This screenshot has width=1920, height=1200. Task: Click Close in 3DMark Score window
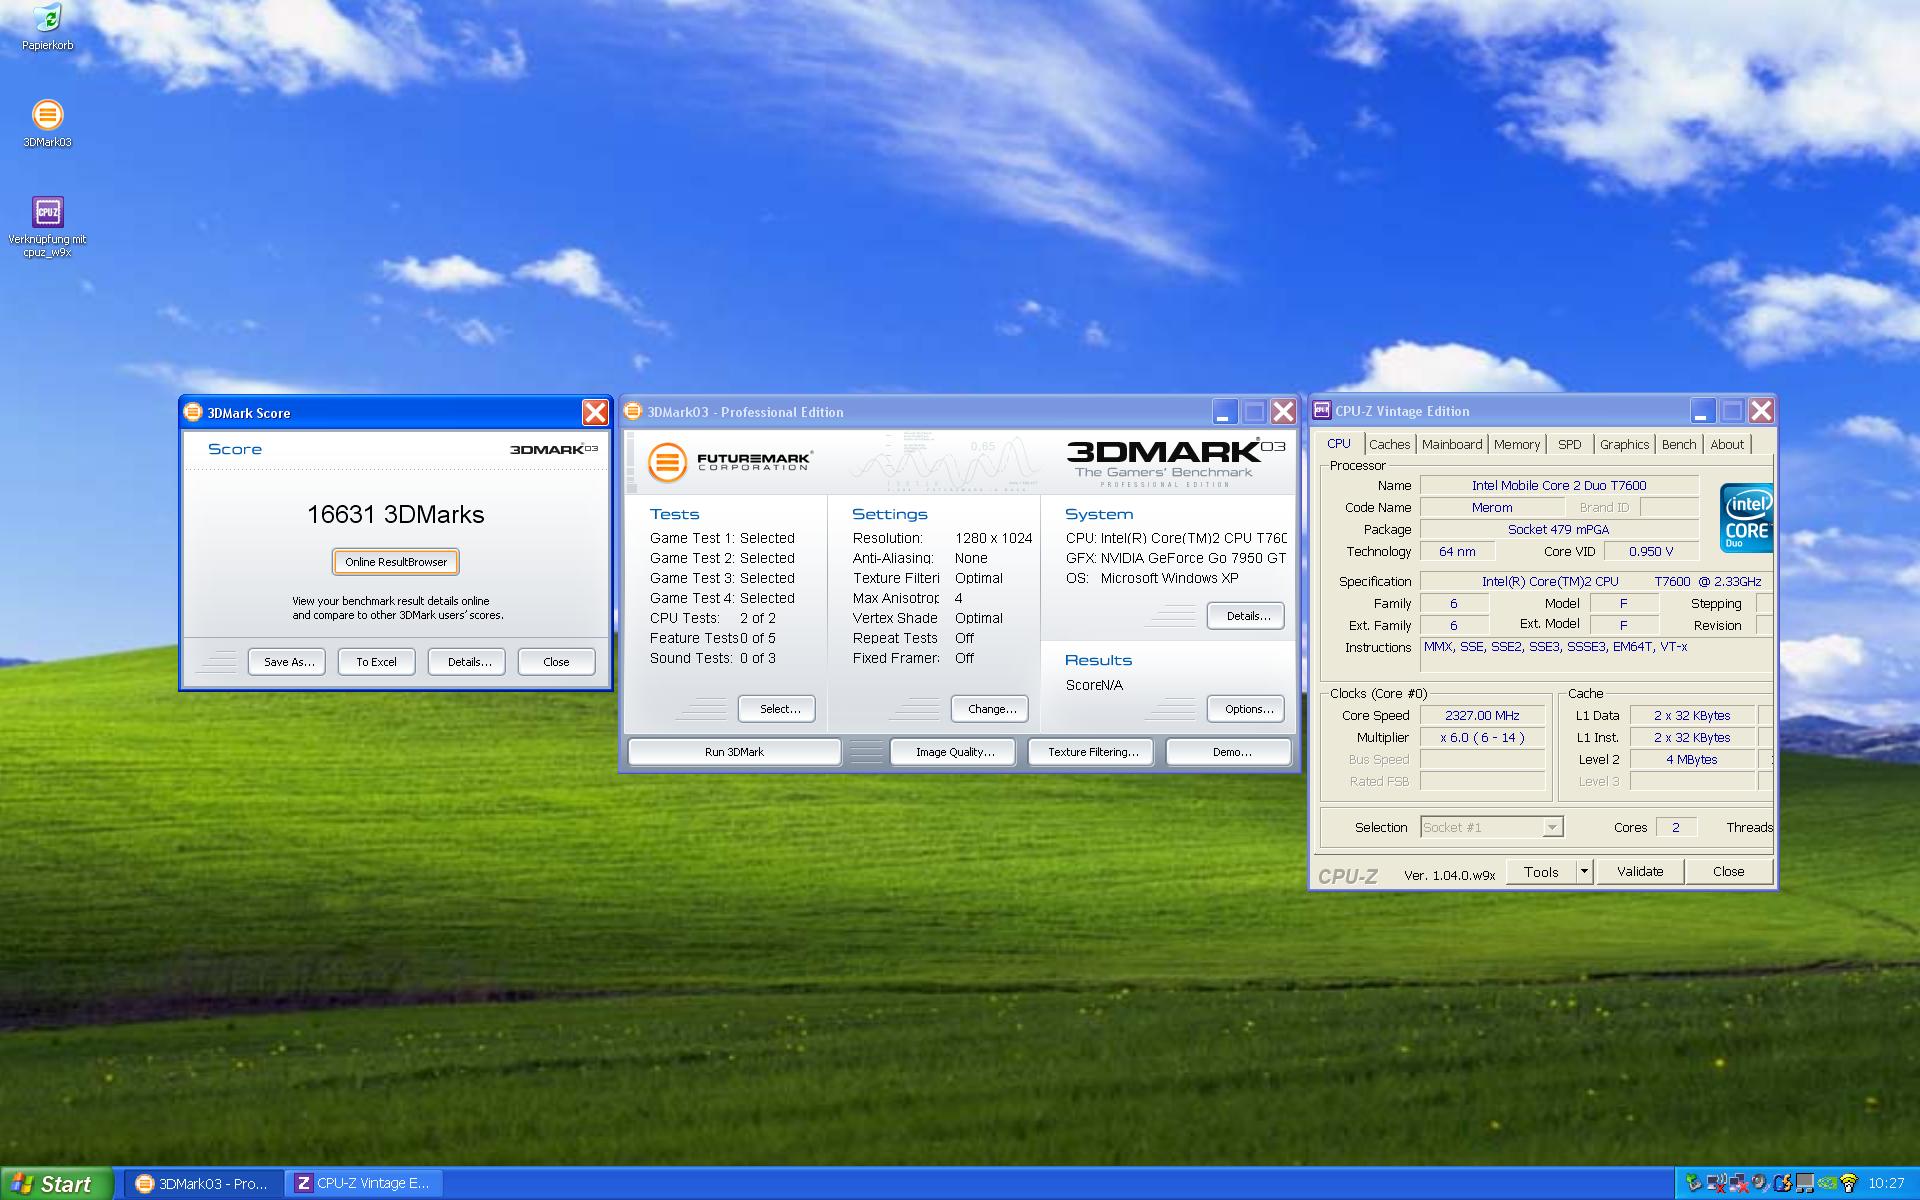(557, 662)
